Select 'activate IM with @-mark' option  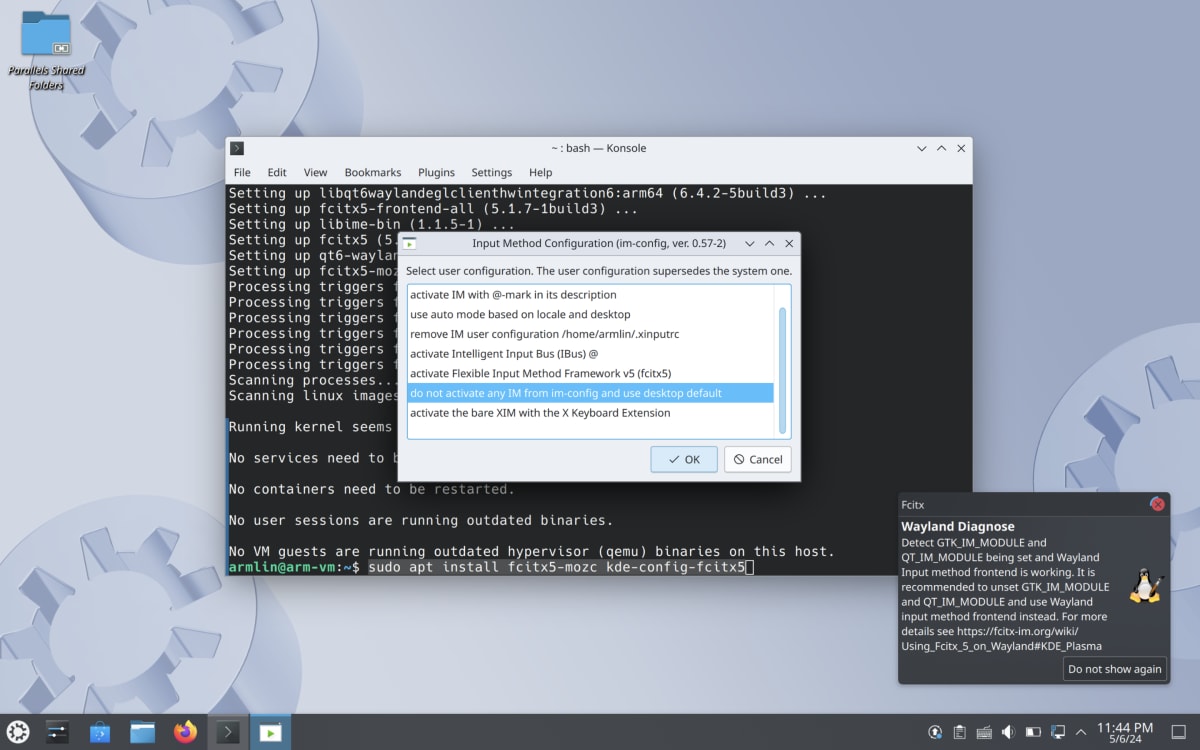pos(590,295)
